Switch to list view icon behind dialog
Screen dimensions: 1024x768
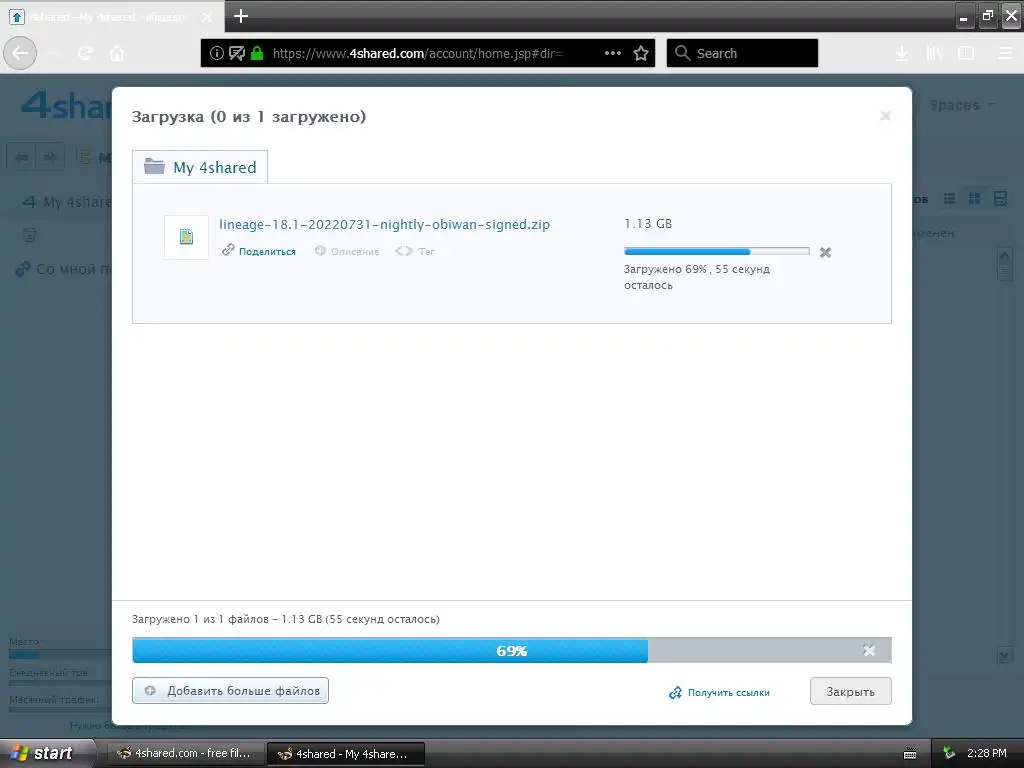coord(950,199)
